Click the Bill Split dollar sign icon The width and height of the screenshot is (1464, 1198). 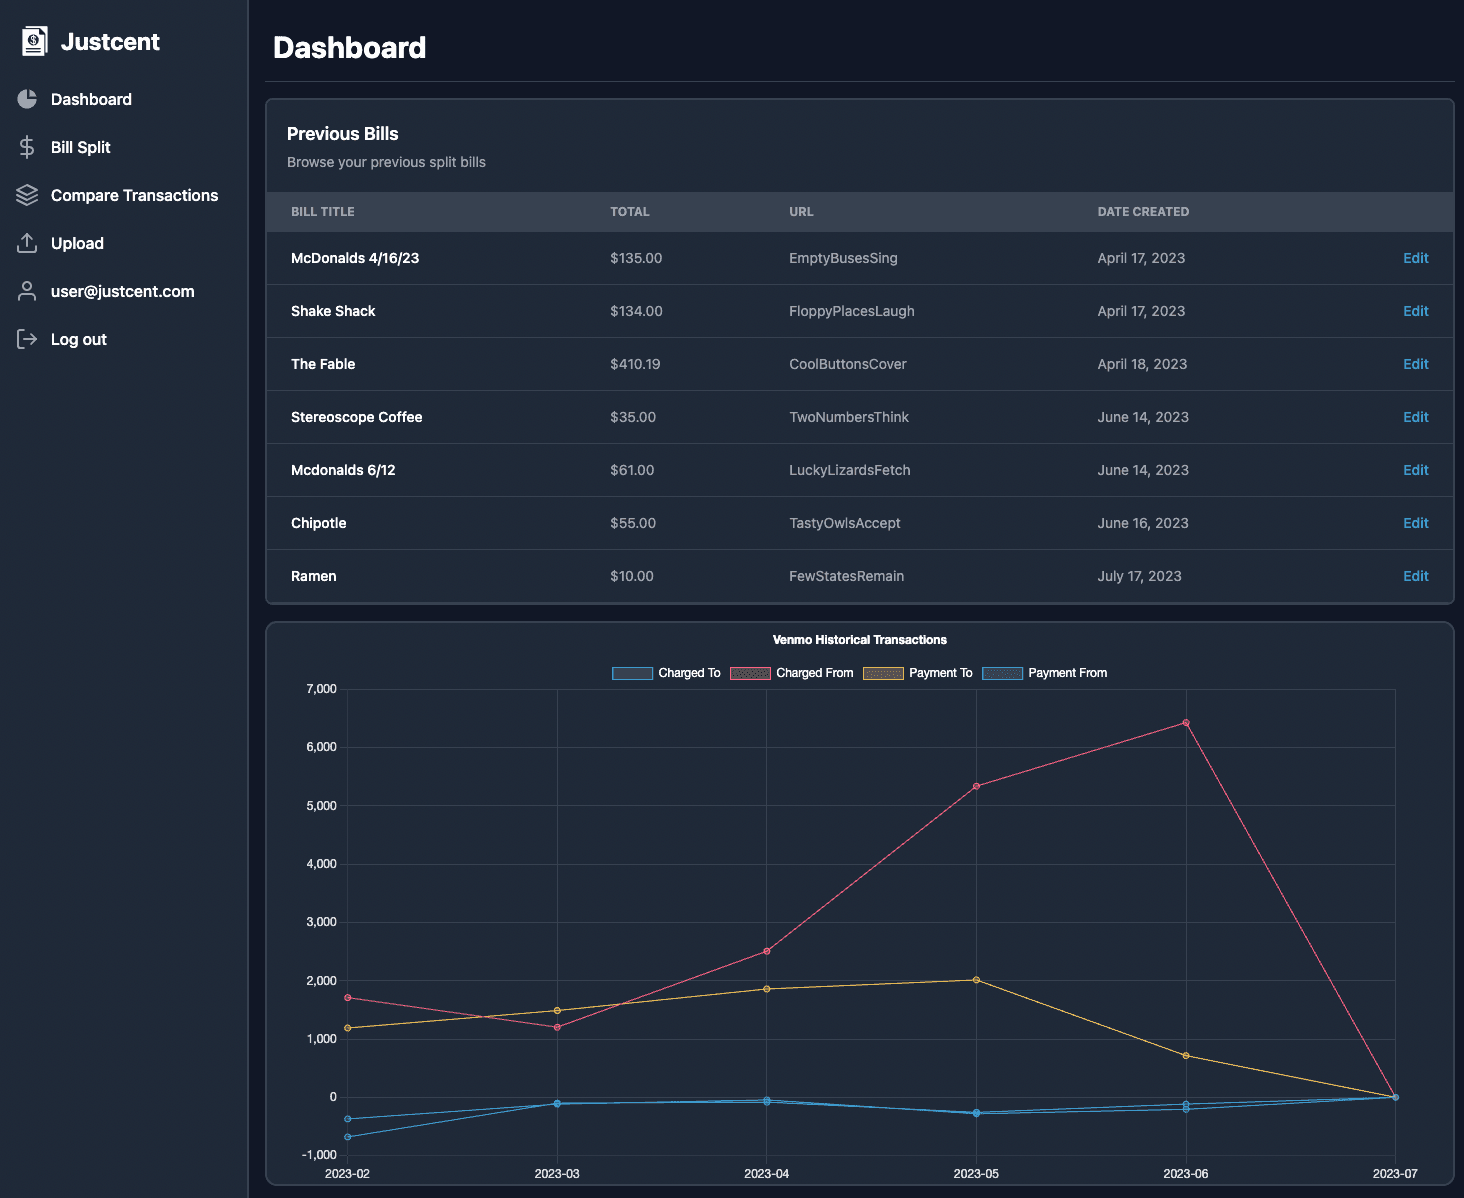pyautogui.click(x=27, y=147)
